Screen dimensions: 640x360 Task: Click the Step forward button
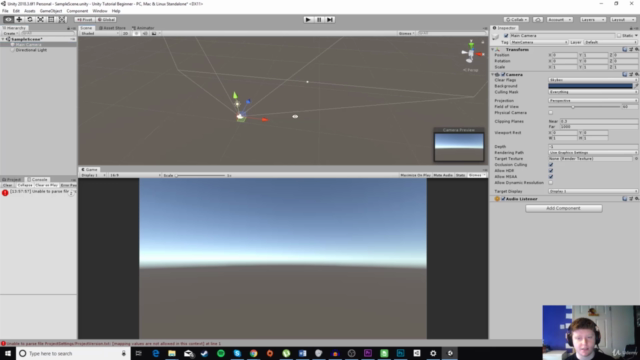(x=330, y=20)
